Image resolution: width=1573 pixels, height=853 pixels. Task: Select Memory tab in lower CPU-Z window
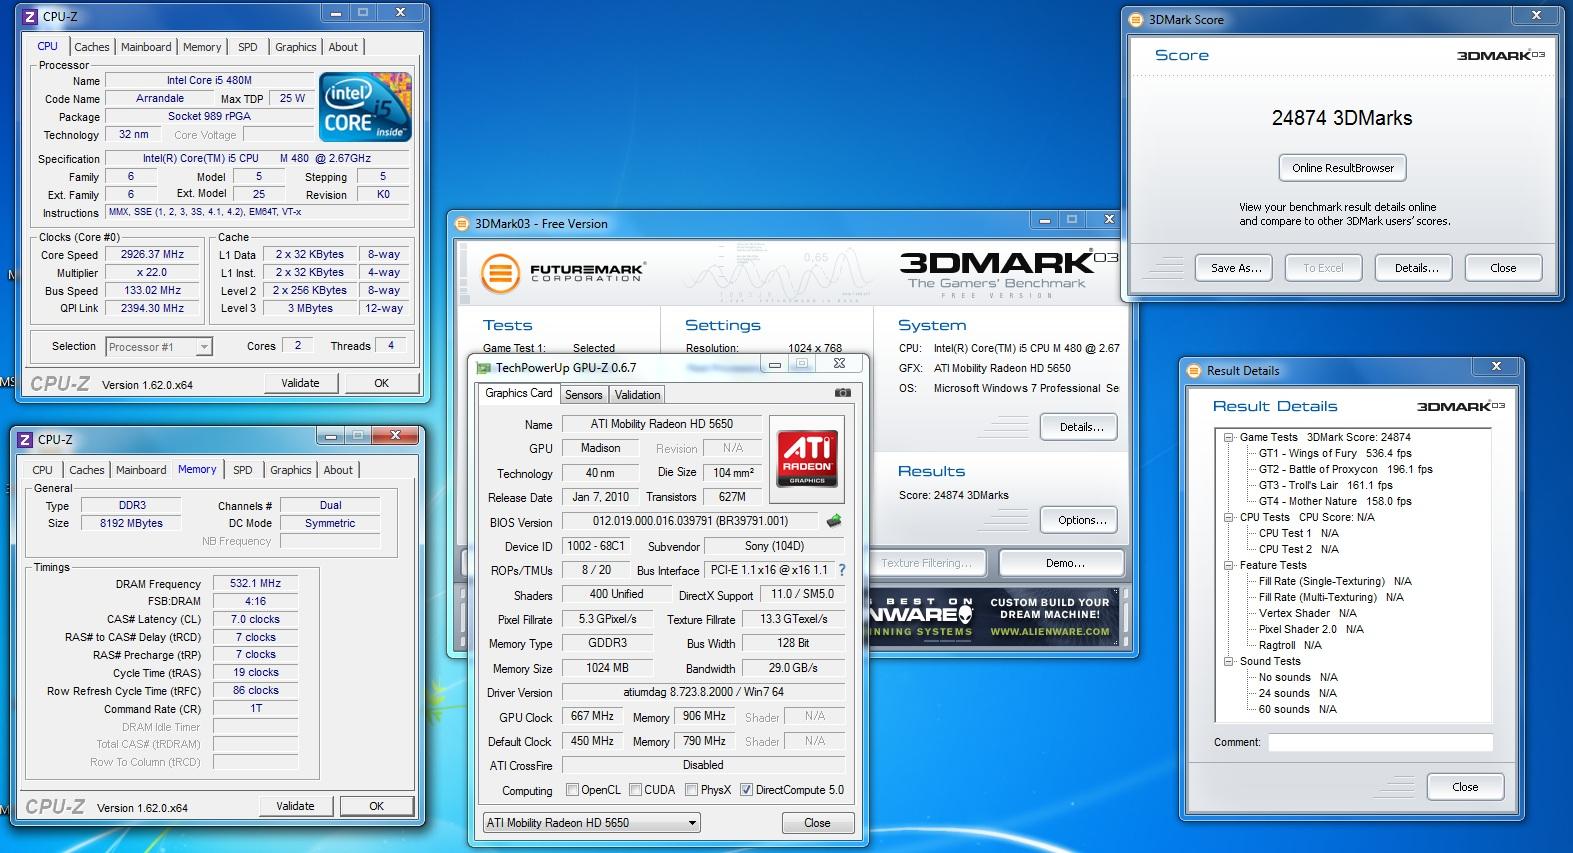[x=197, y=469]
